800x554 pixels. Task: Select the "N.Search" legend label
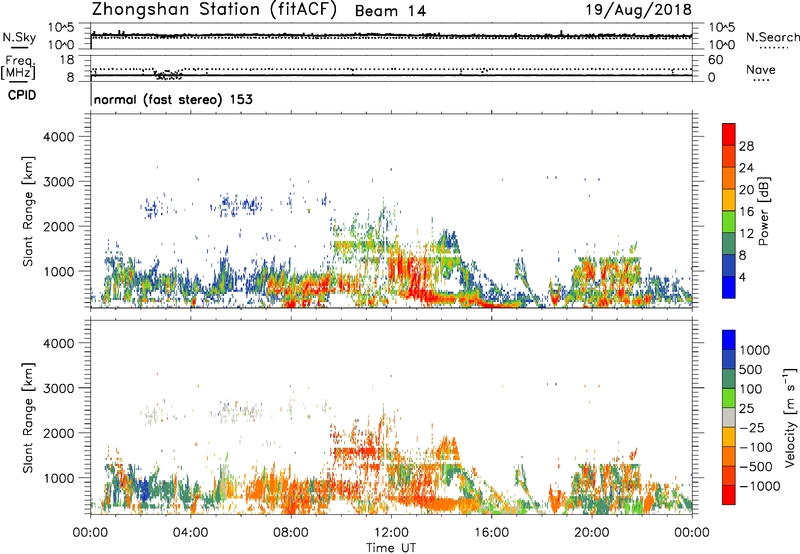(x=772, y=37)
